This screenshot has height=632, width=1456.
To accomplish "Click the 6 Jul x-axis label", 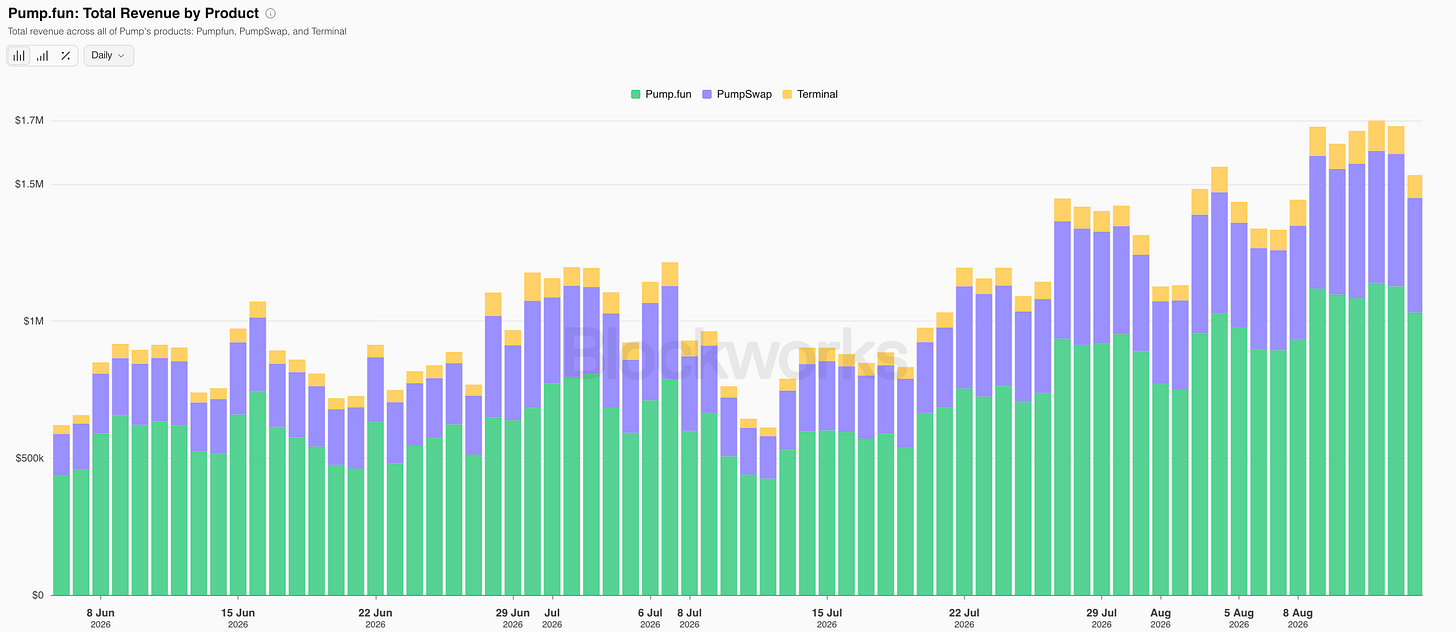I will (x=649, y=618).
